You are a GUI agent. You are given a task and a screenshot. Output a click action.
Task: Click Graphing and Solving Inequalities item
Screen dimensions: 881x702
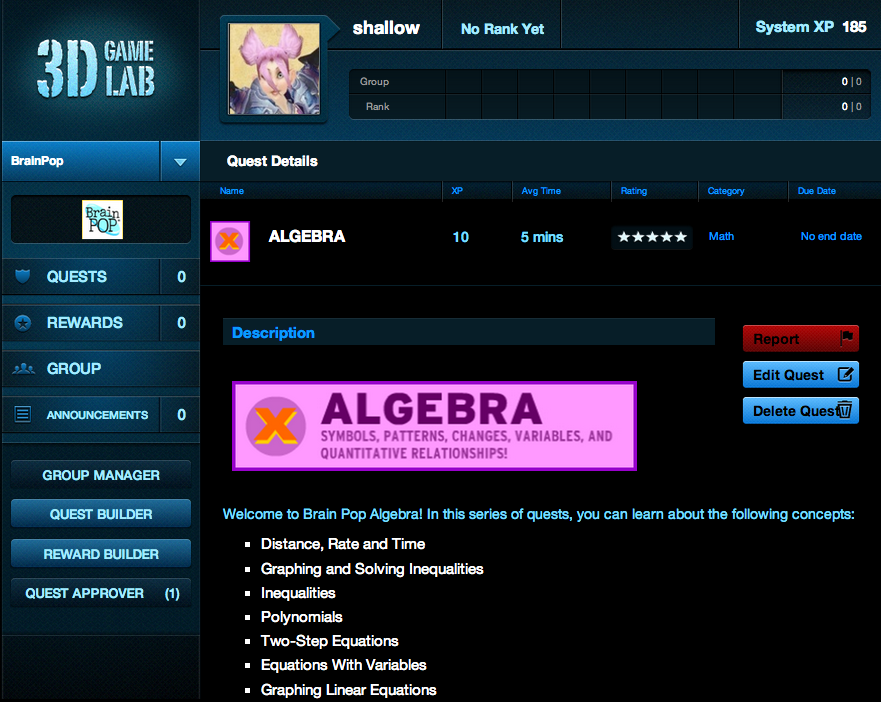tap(372, 569)
